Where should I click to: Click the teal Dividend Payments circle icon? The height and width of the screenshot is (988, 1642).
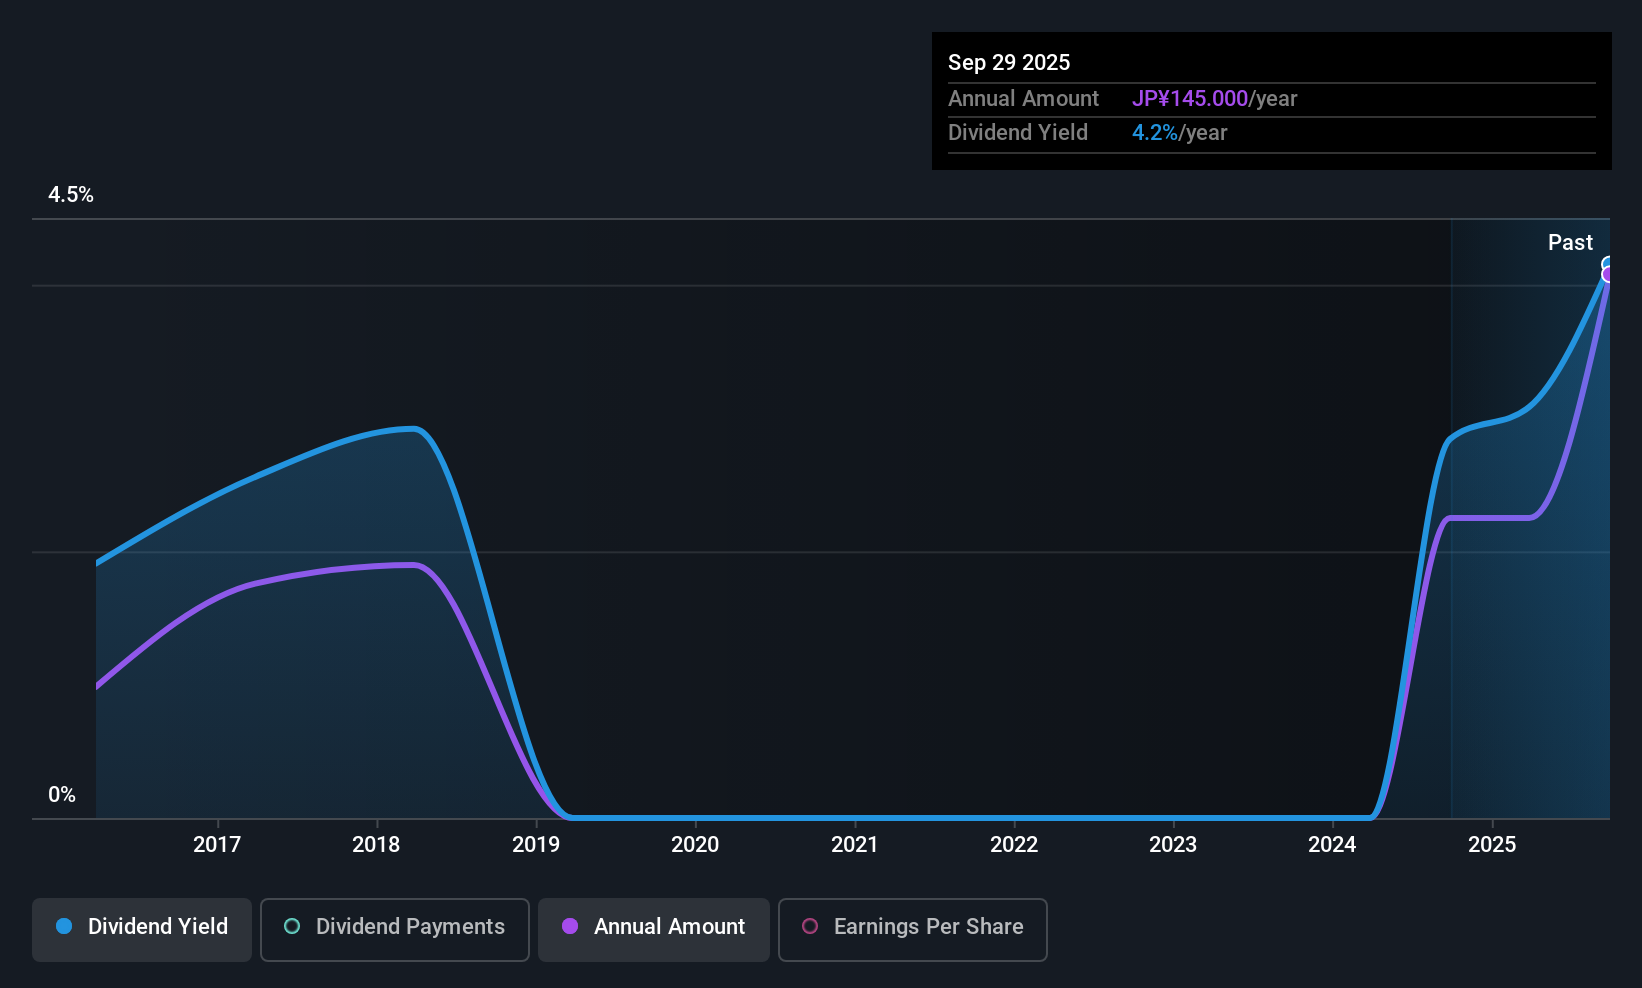[x=292, y=927]
